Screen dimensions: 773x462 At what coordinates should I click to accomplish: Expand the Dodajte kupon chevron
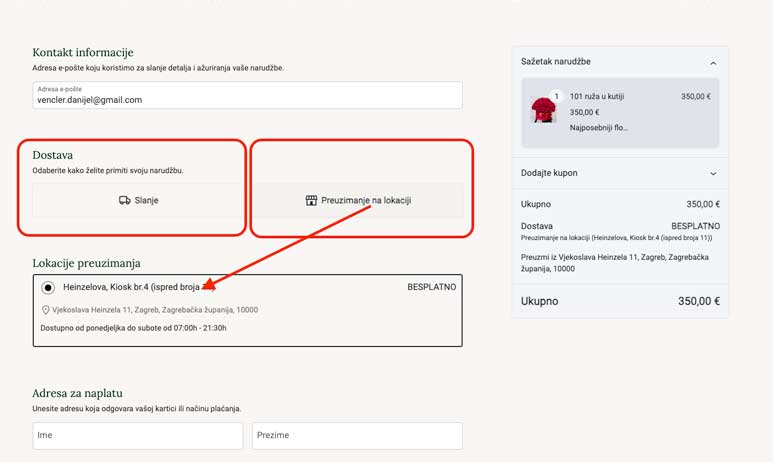(713, 173)
